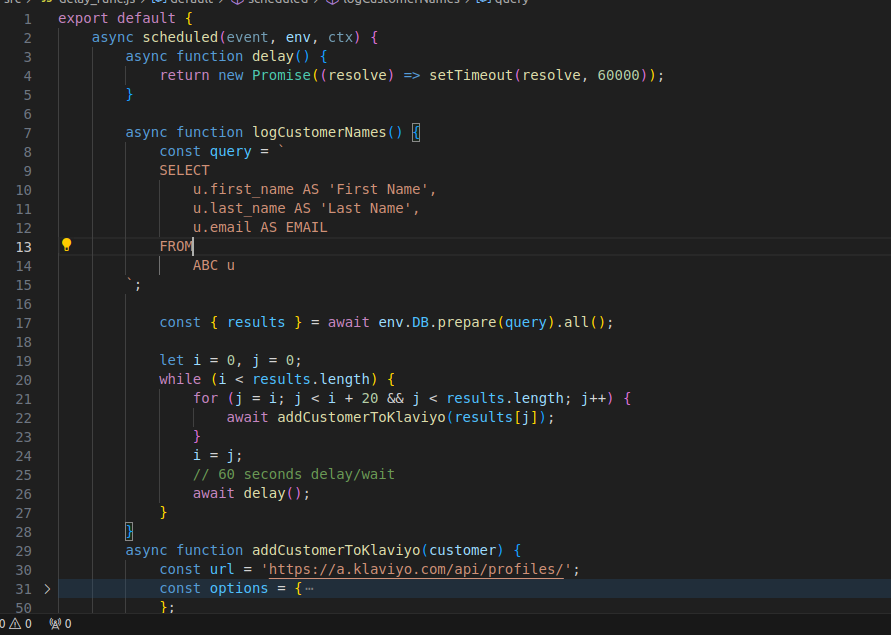Click the lightbulb quick fix on line 13
The width and height of the screenshot is (891, 635).
tap(66, 246)
